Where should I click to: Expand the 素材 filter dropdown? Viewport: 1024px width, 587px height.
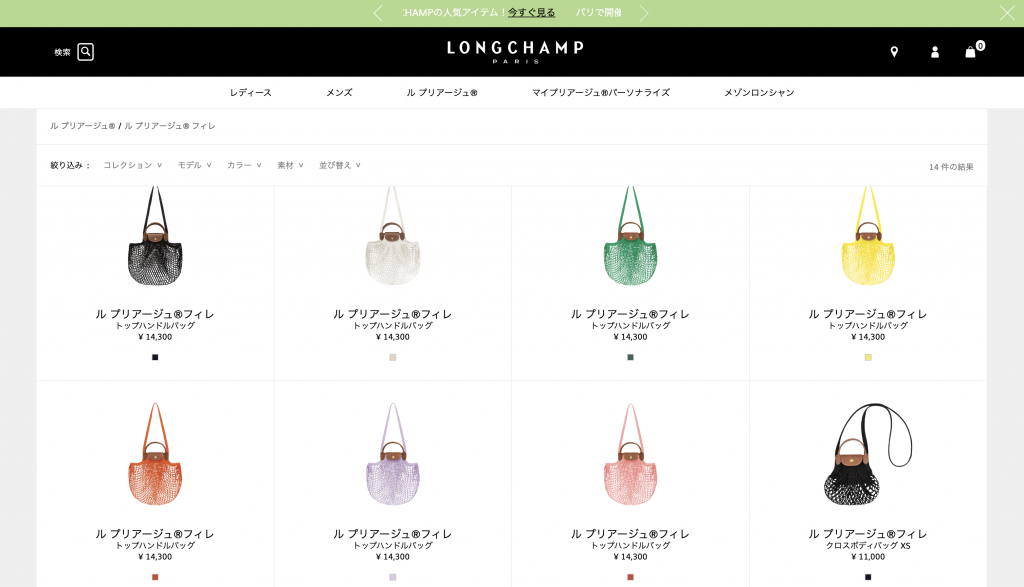click(290, 165)
